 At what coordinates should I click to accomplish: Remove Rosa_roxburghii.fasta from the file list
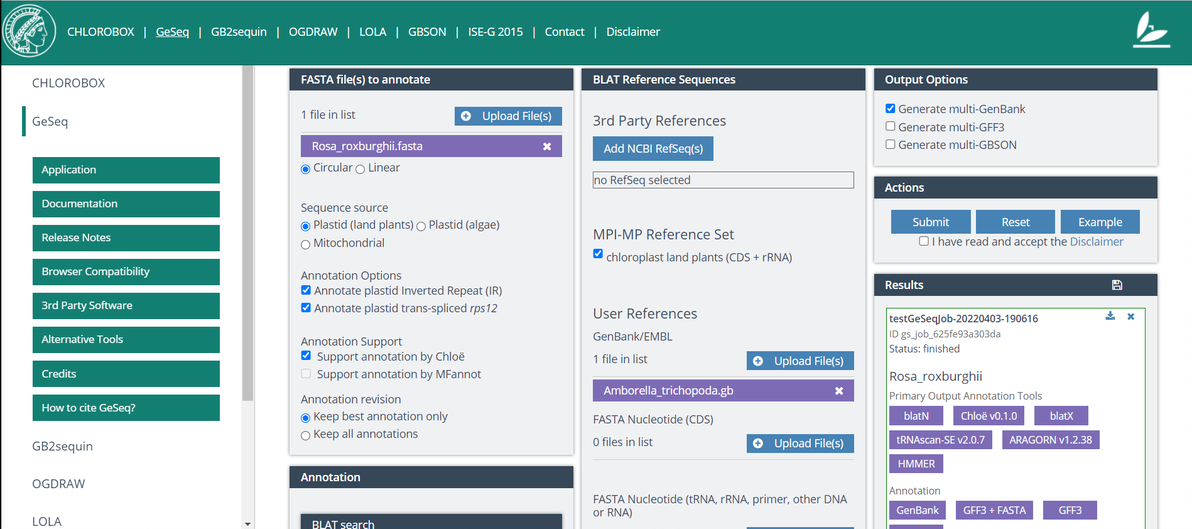547,146
